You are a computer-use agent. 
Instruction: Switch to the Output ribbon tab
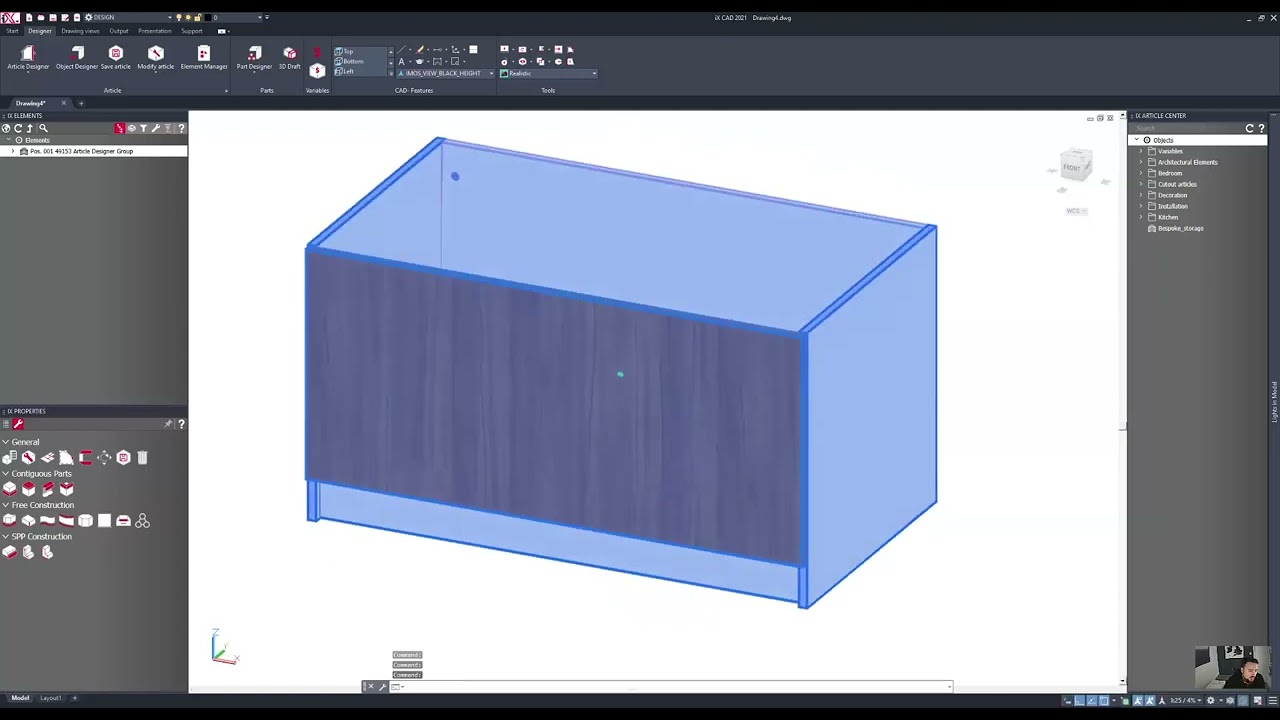[x=119, y=31]
